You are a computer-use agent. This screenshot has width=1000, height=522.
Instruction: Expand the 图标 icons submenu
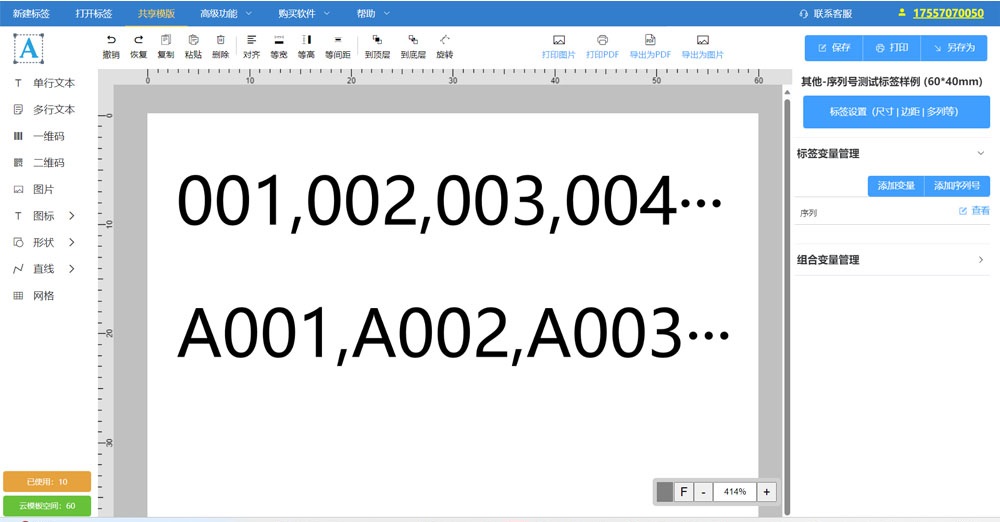(71, 216)
